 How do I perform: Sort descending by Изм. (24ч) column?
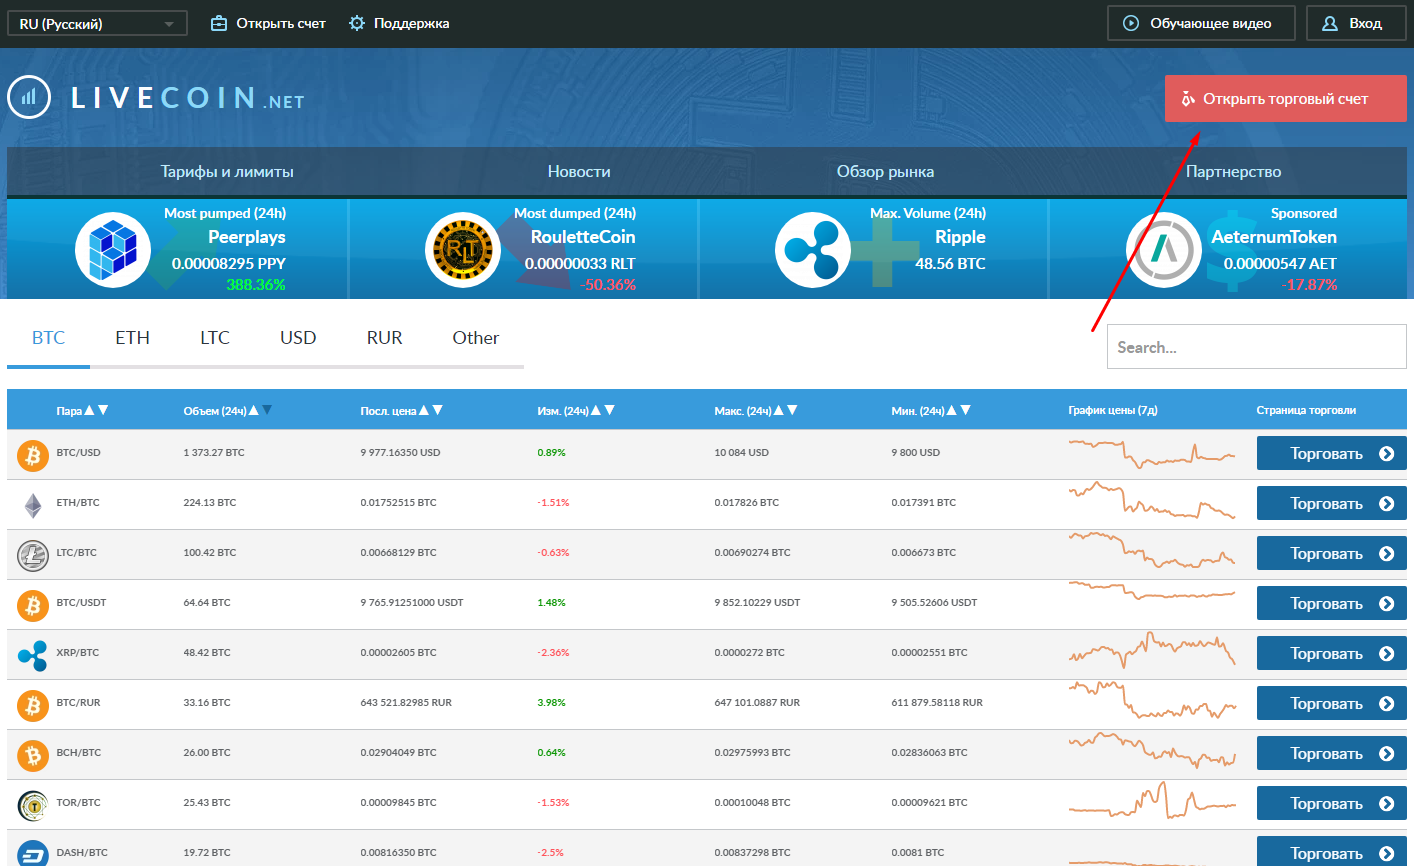click(x=610, y=411)
